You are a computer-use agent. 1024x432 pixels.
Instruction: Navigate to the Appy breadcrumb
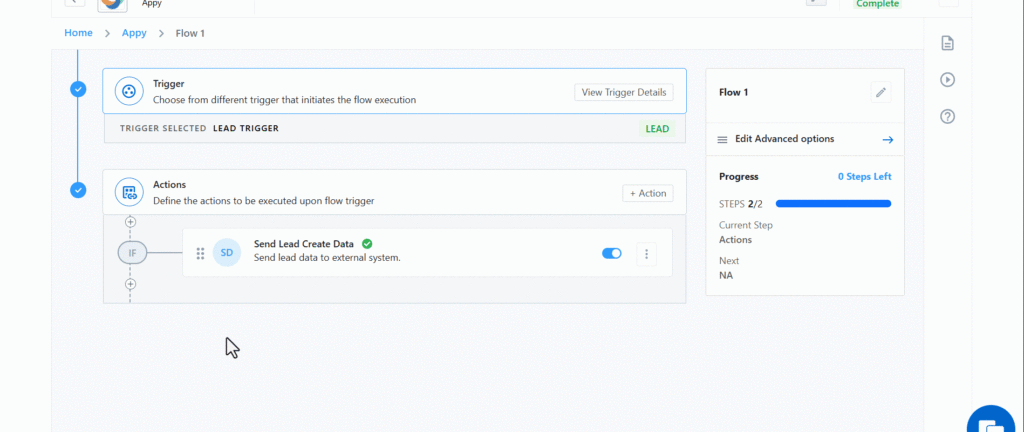point(134,33)
